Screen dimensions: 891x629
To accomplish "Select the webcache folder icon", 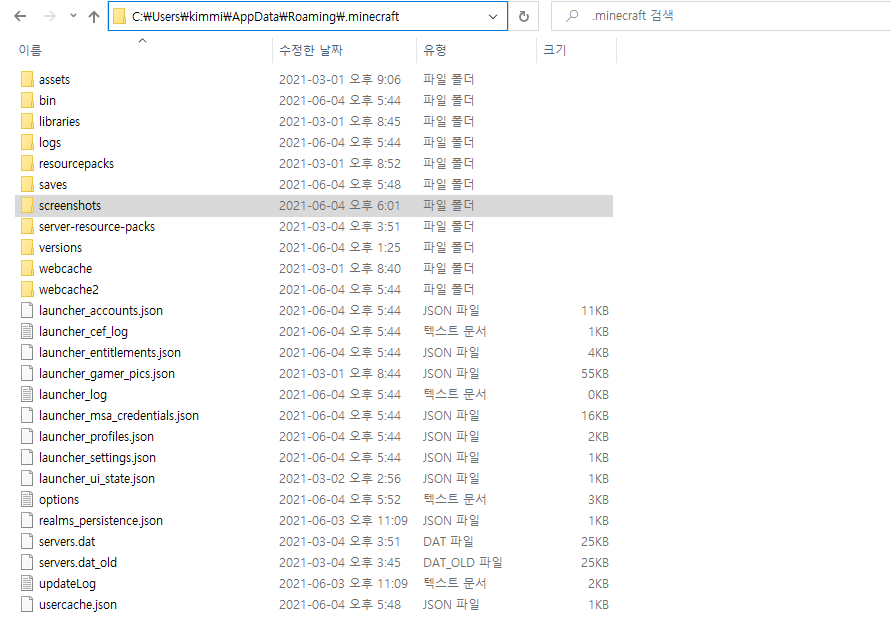I will [27, 269].
